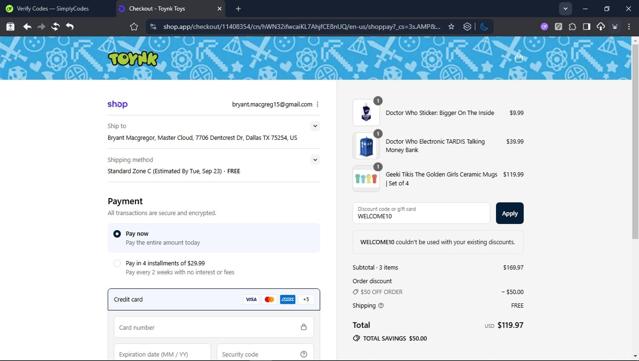Open a new browser tab
Viewport: 639px width, 361px height.
click(238, 9)
